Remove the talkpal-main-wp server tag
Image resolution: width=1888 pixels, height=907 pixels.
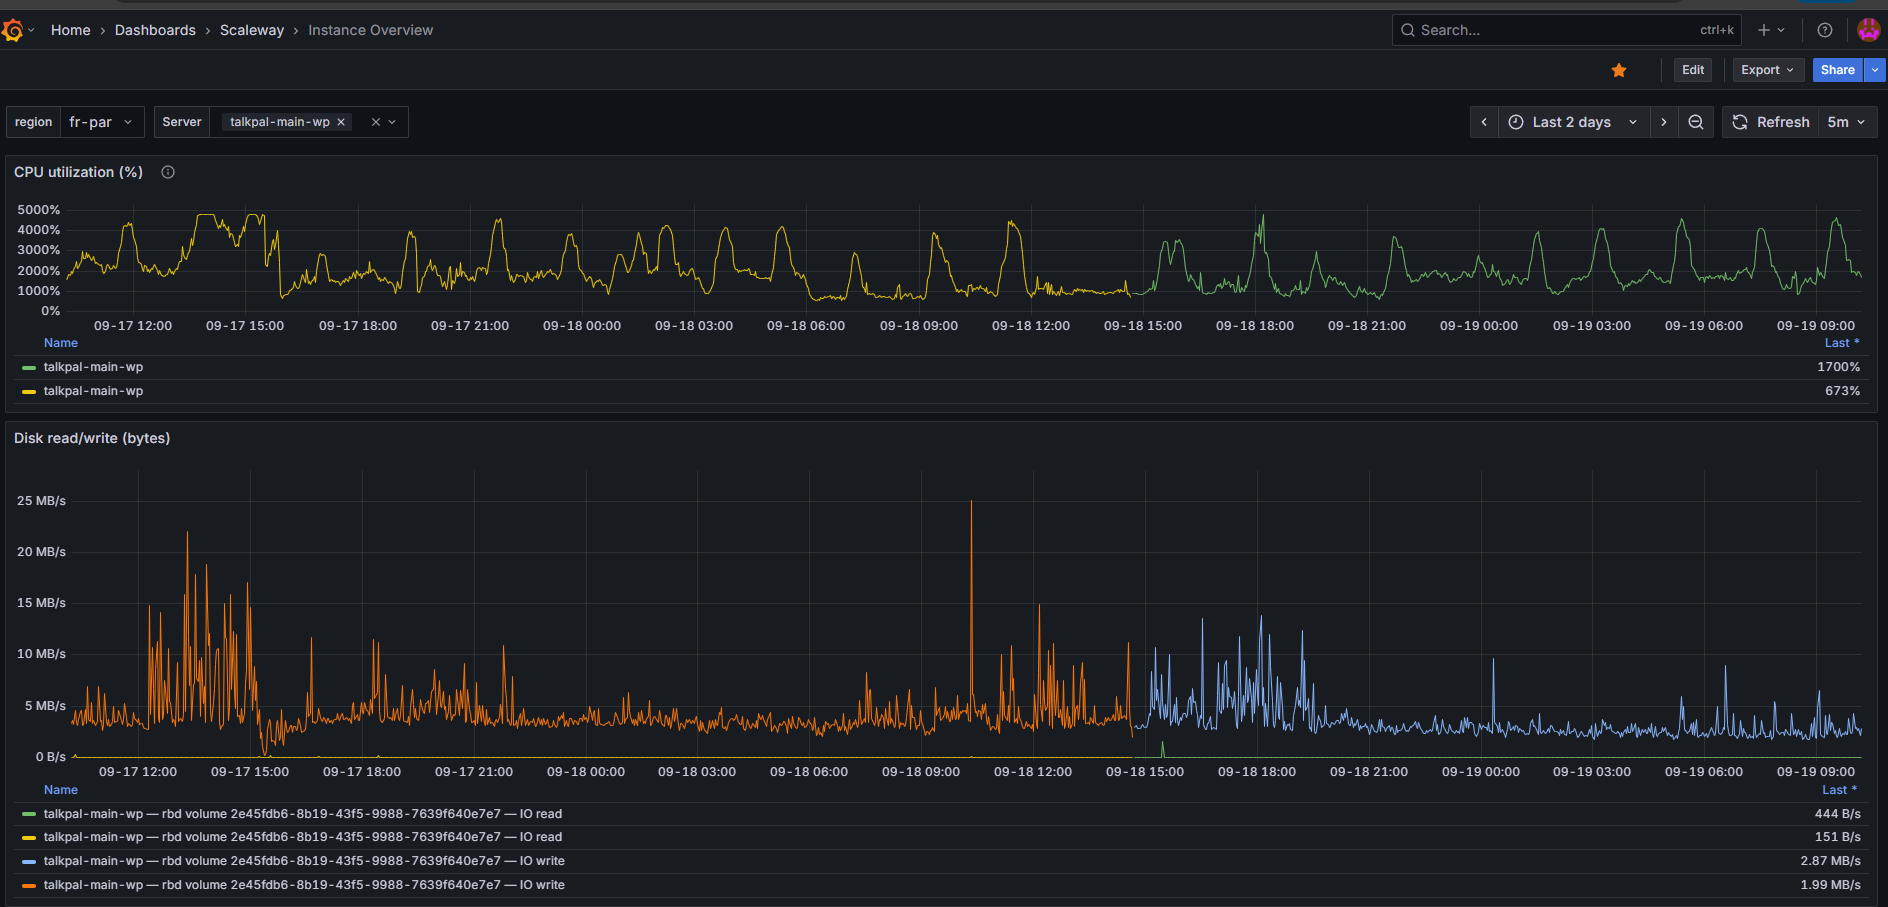341,122
